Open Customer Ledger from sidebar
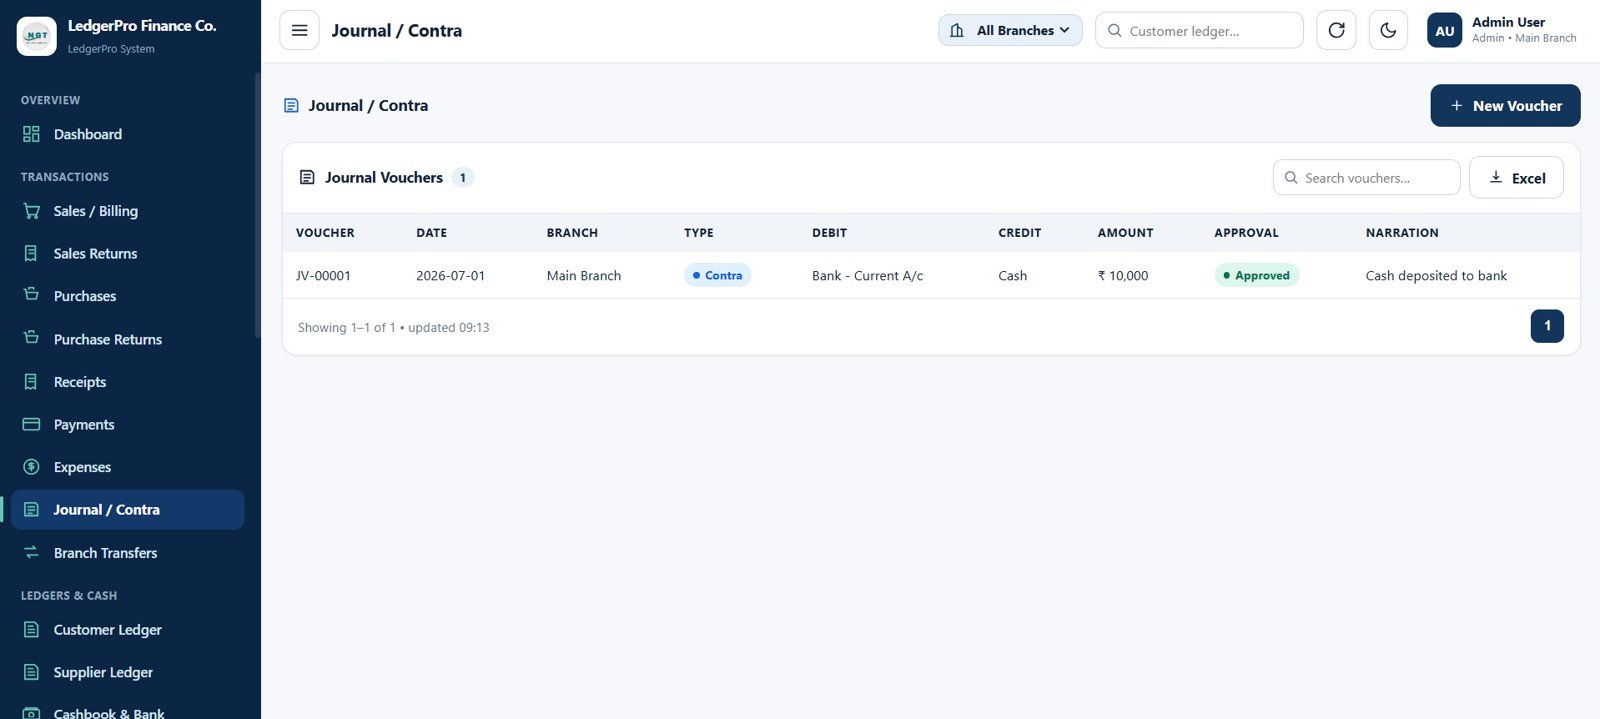Screen dimensions: 1600x719 click(127, 630)
